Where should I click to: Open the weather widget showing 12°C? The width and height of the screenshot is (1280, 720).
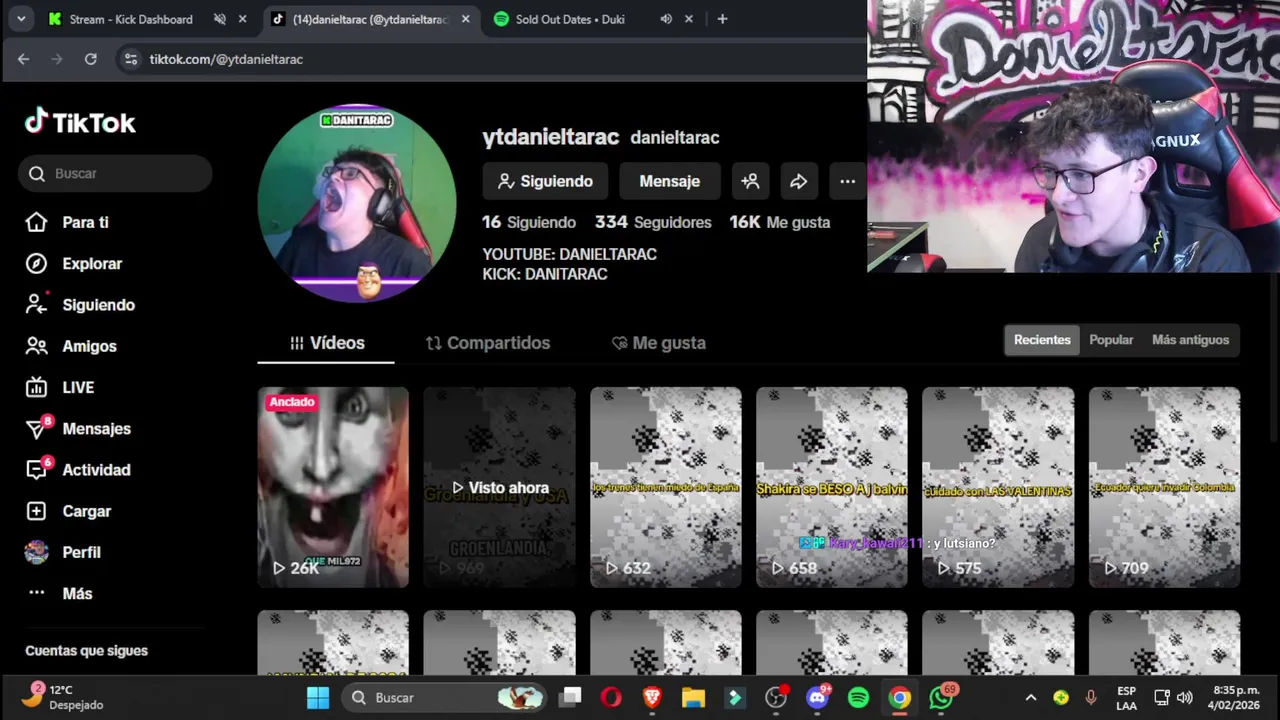coord(62,697)
